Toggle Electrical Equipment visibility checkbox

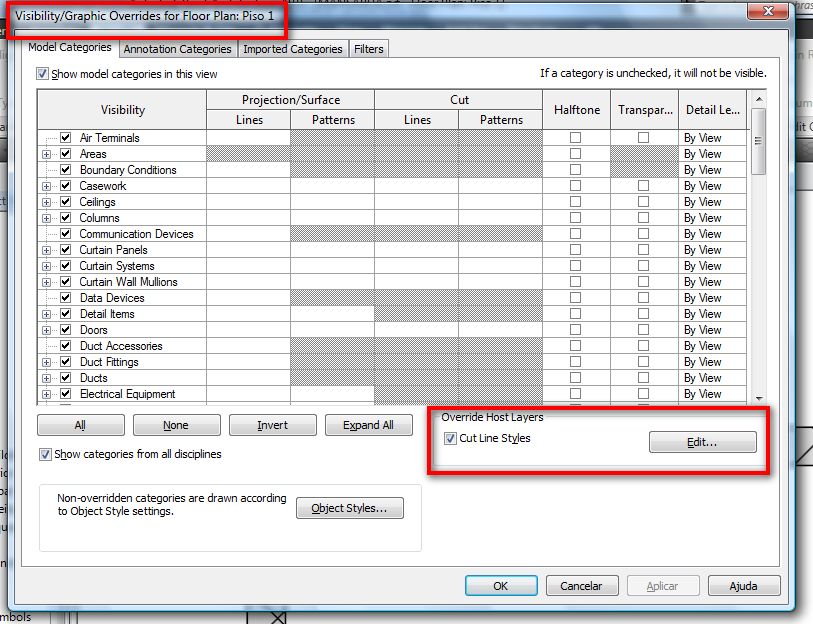coord(66,394)
